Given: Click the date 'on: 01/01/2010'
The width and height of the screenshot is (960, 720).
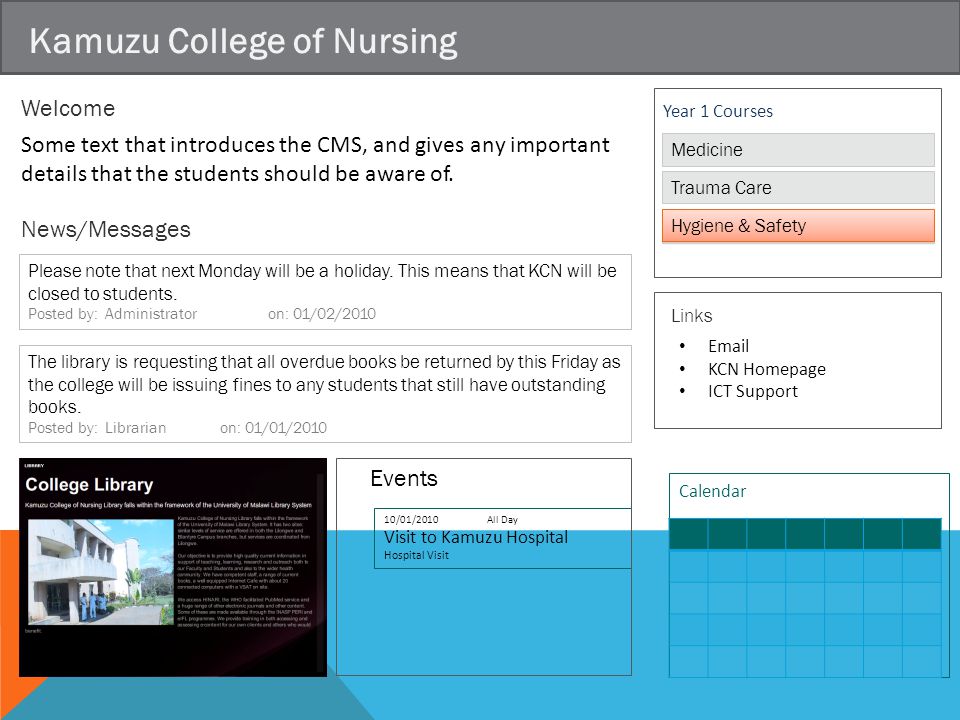Looking at the screenshot, I should click(x=273, y=428).
